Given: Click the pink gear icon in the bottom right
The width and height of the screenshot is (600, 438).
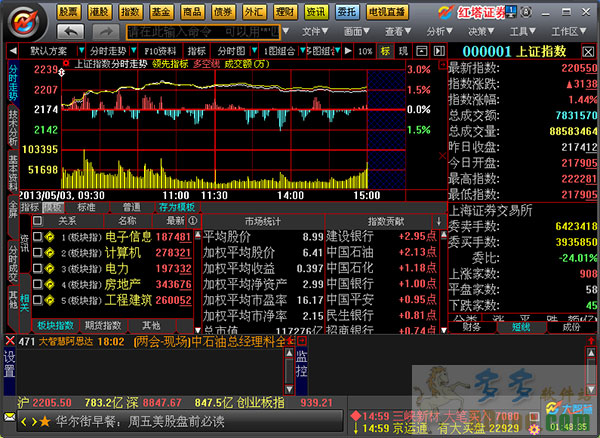Looking at the screenshot, I should [534, 429].
